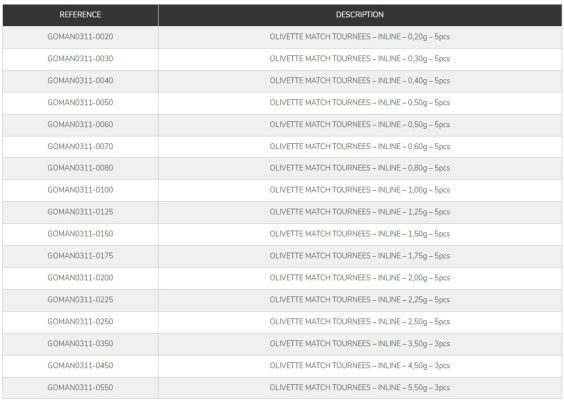Select reference GOMAN0311-0225
This screenshot has width=564, height=400.
click(x=80, y=300)
